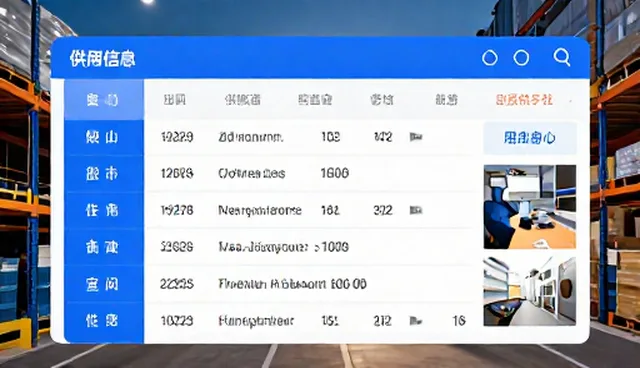Select the sidebar item beside row 12229
Viewport: 640px width, 368px height.
pyautogui.click(x=104, y=137)
